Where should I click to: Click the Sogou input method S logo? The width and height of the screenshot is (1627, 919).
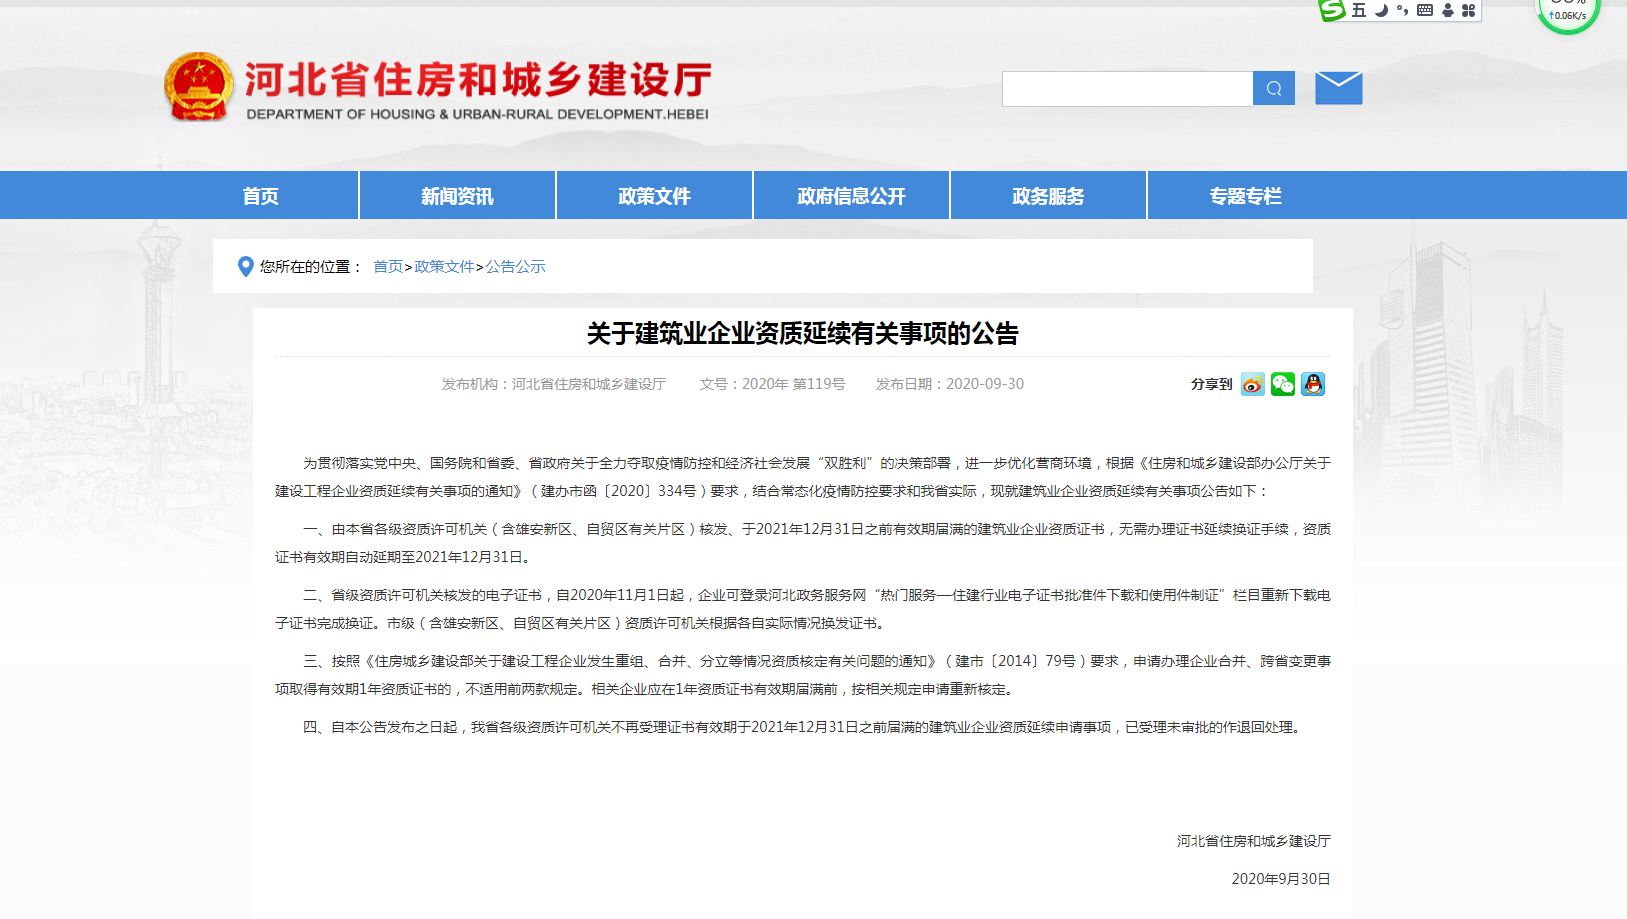pos(1331,10)
